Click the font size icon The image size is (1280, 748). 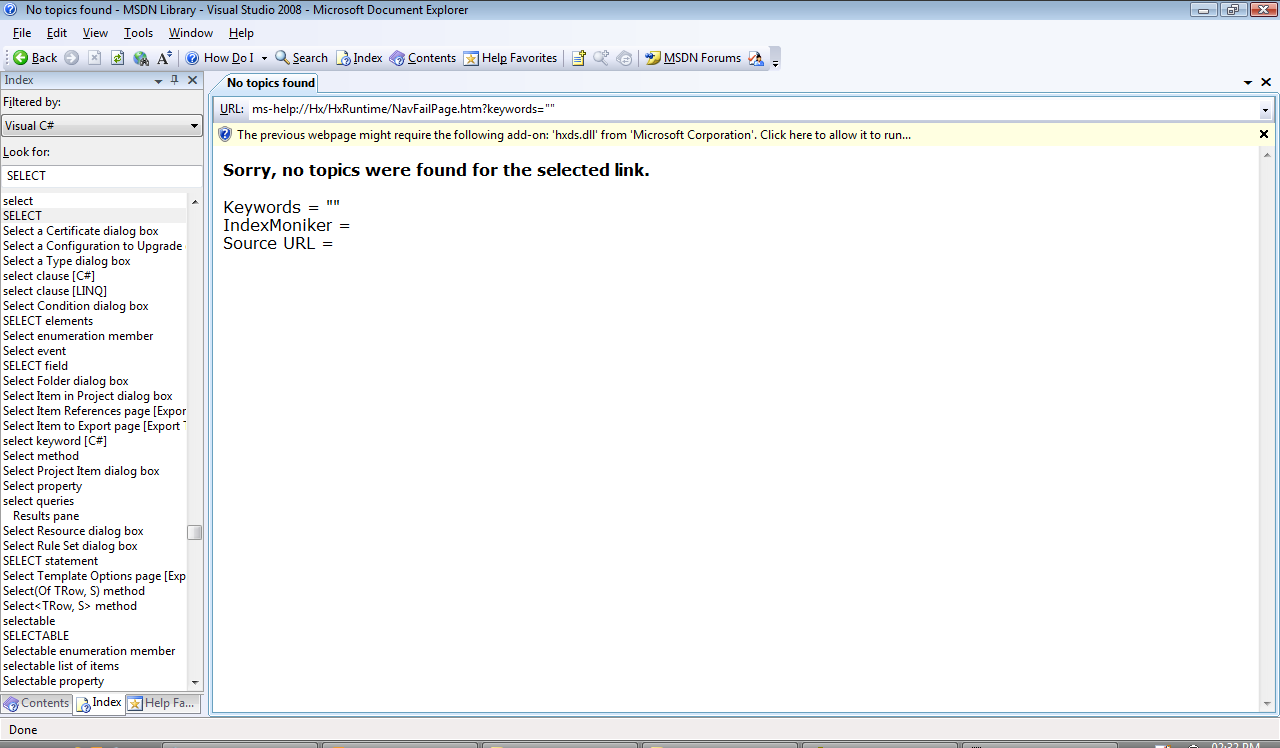pos(164,58)
